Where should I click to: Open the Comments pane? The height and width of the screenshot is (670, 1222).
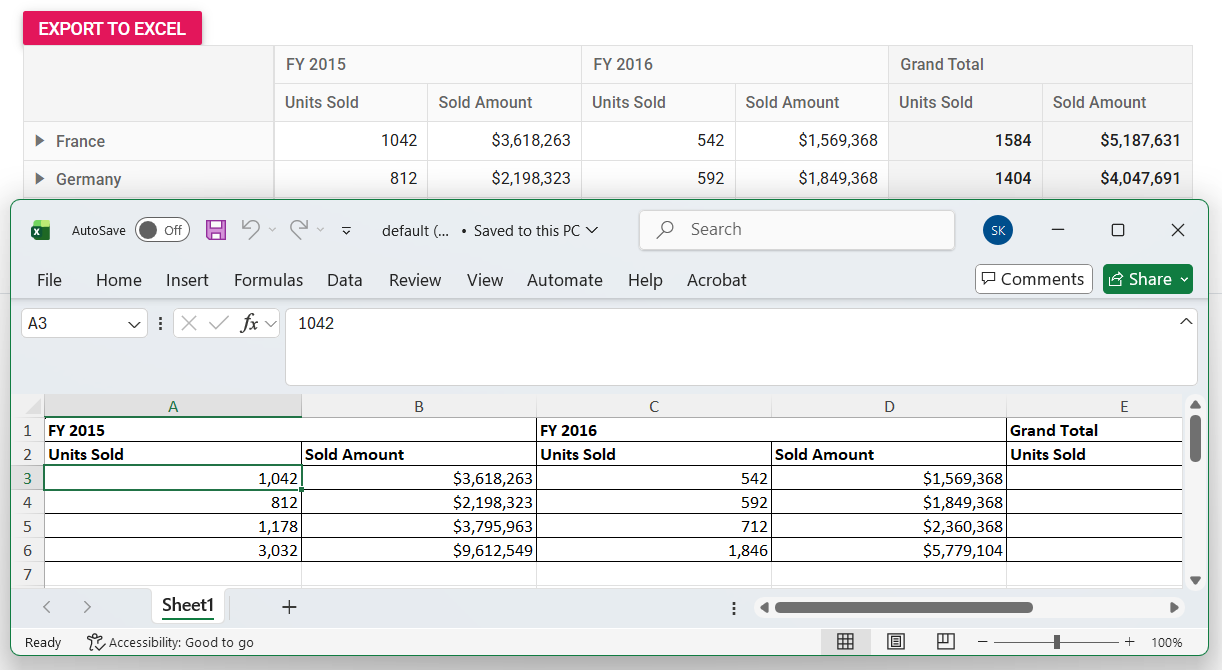tap(1033, 279)
